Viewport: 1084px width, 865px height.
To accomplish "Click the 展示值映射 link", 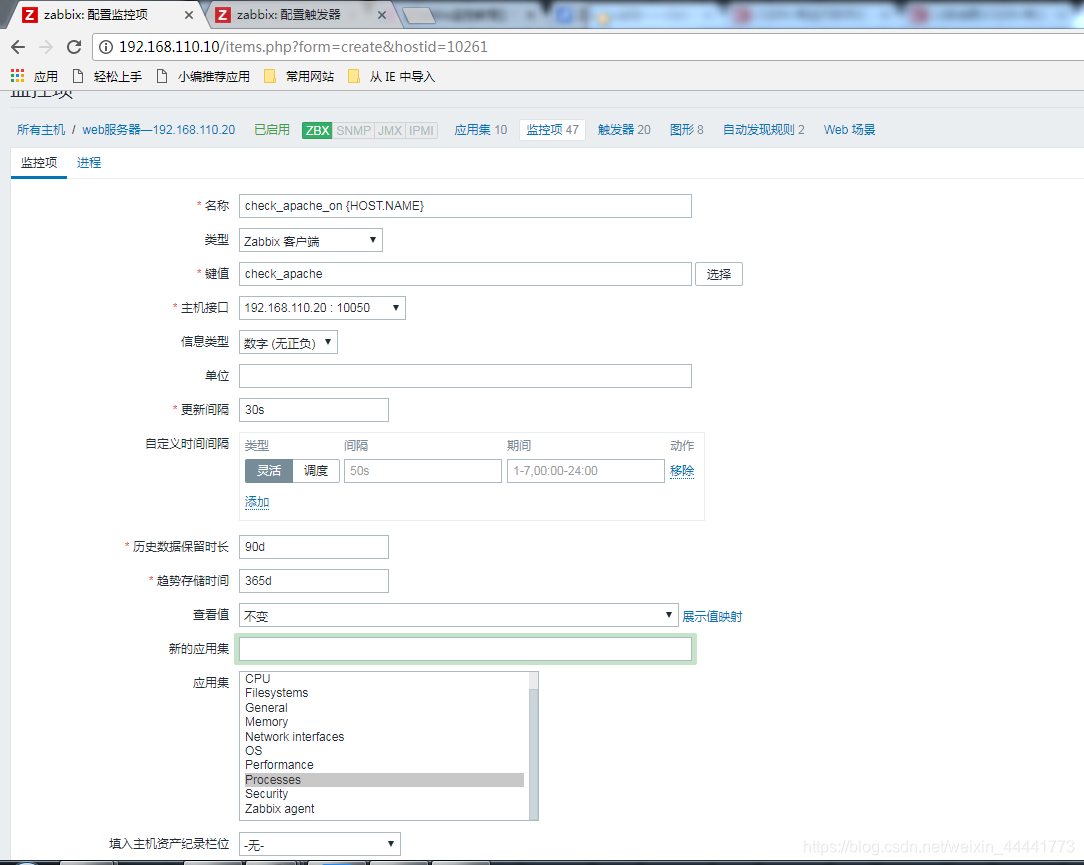I will [x=712, y=616].
